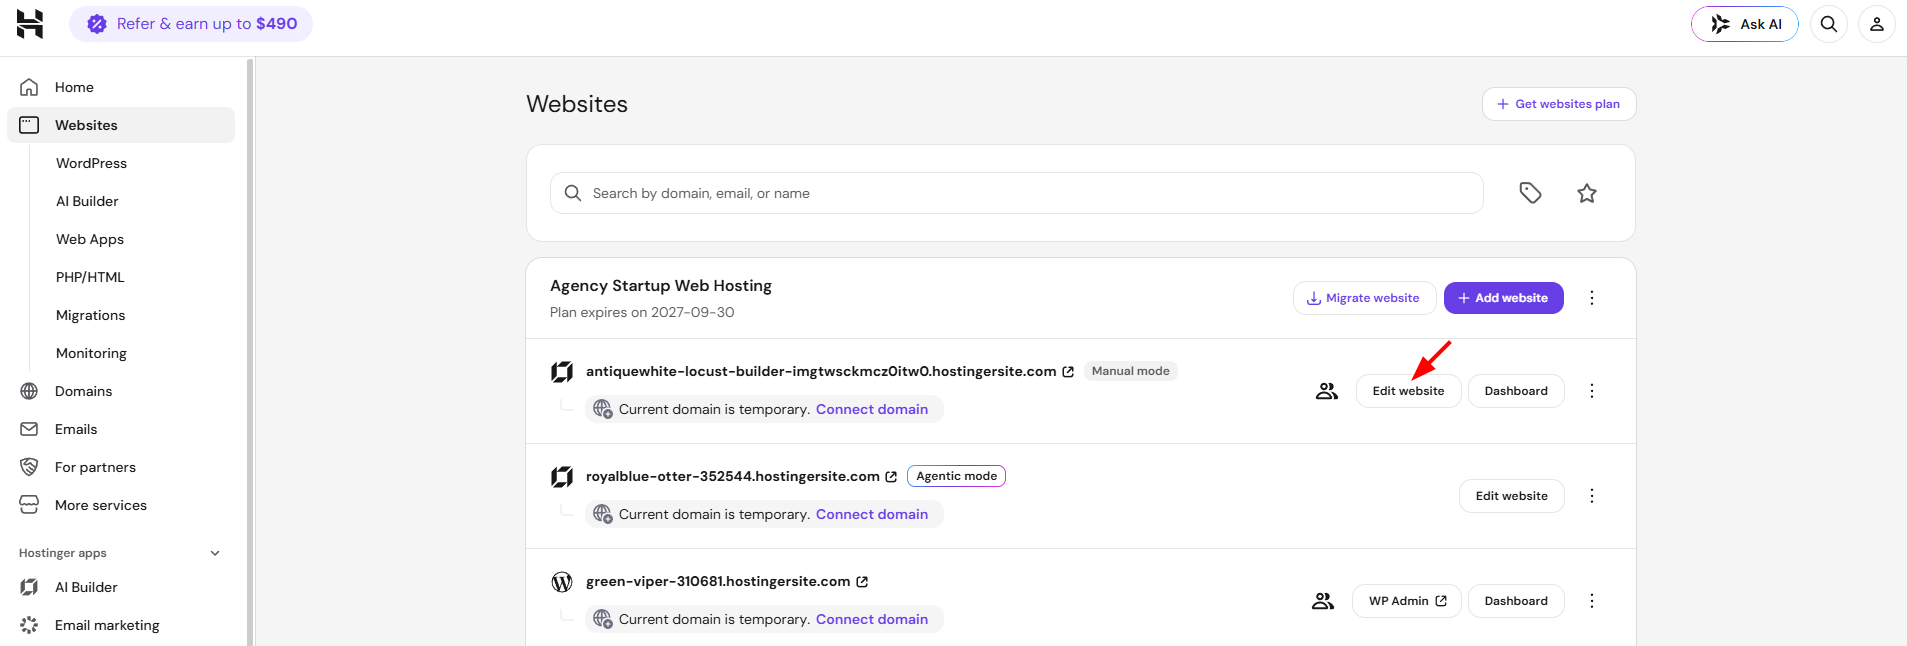
Task: Open three-dot menu for royalblue-otter site
Action: coord(1592,496)
